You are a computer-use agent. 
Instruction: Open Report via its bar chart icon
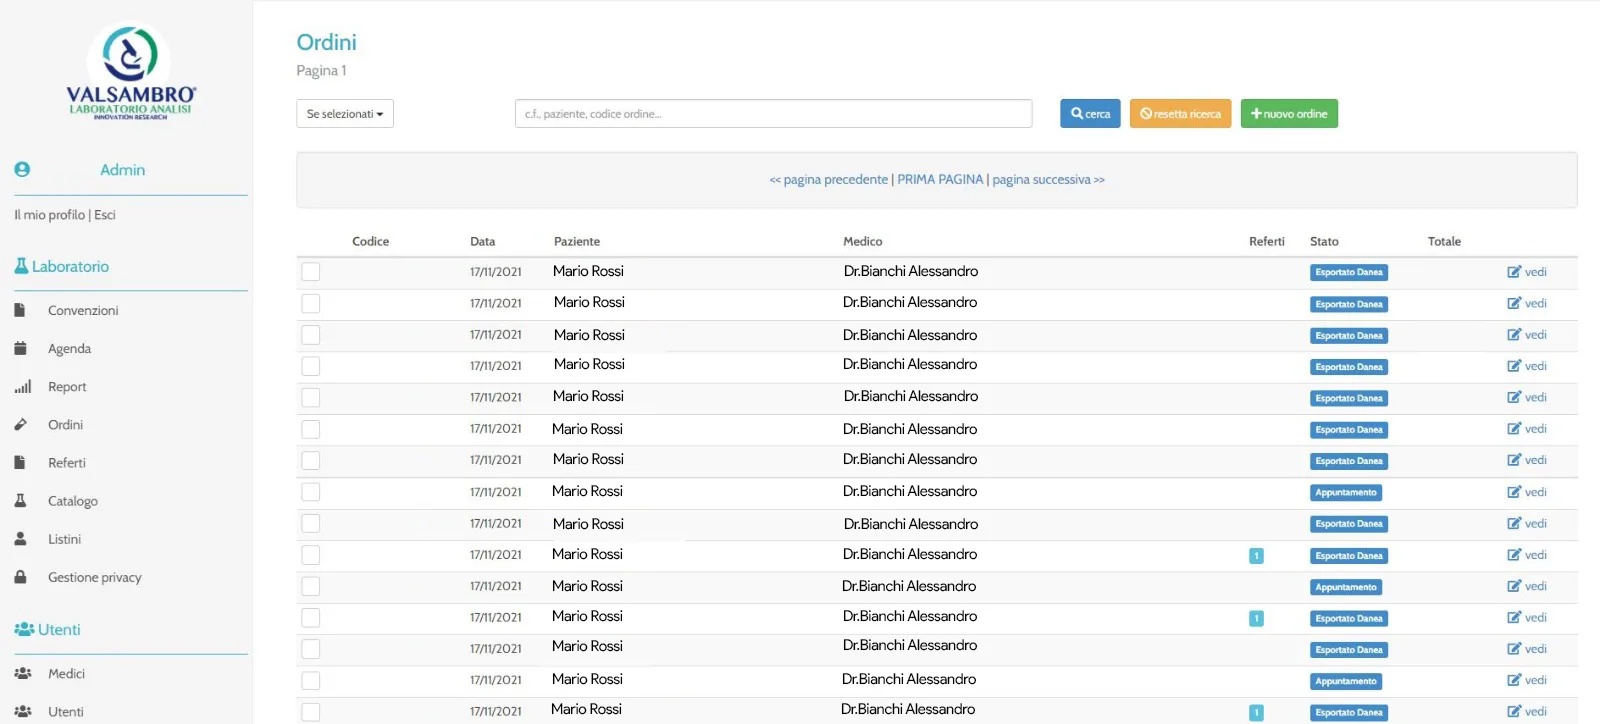click(x=22, y=387)
